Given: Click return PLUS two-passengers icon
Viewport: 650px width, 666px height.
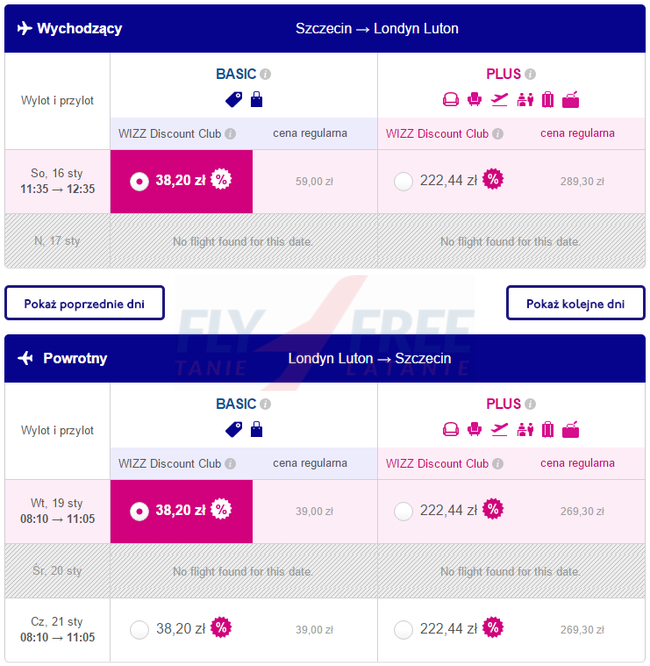Looking at the screenshot, I should coord(524,430).
